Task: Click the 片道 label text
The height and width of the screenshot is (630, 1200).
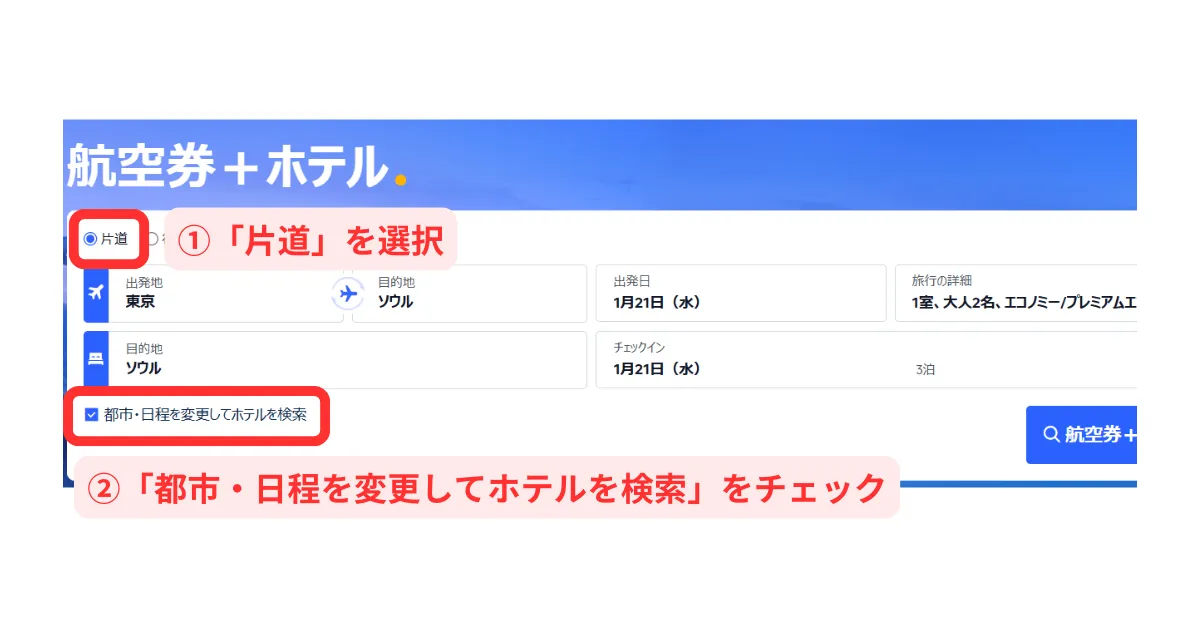Action: 114,239
